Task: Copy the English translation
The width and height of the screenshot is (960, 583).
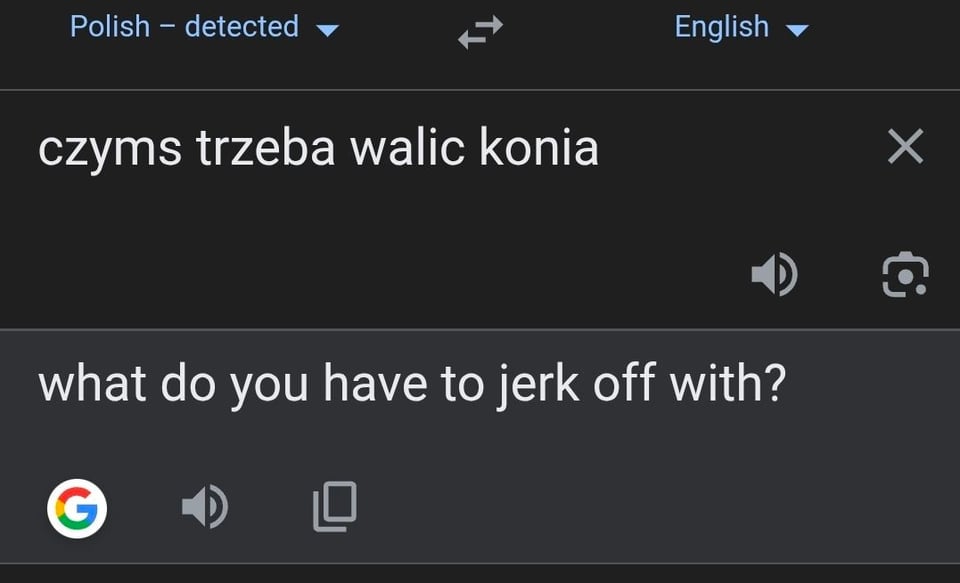Action: tap(335, 507)
